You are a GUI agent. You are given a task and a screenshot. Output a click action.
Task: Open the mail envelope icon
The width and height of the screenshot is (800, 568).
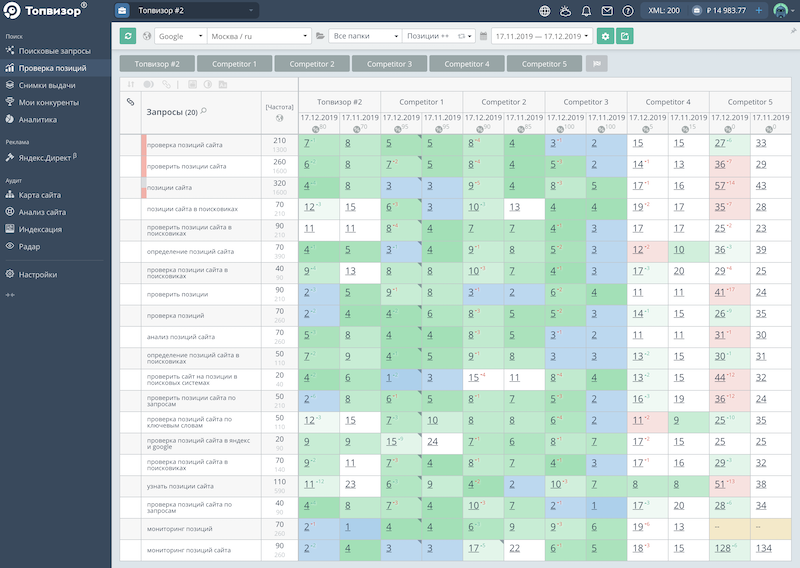point(607,10)
